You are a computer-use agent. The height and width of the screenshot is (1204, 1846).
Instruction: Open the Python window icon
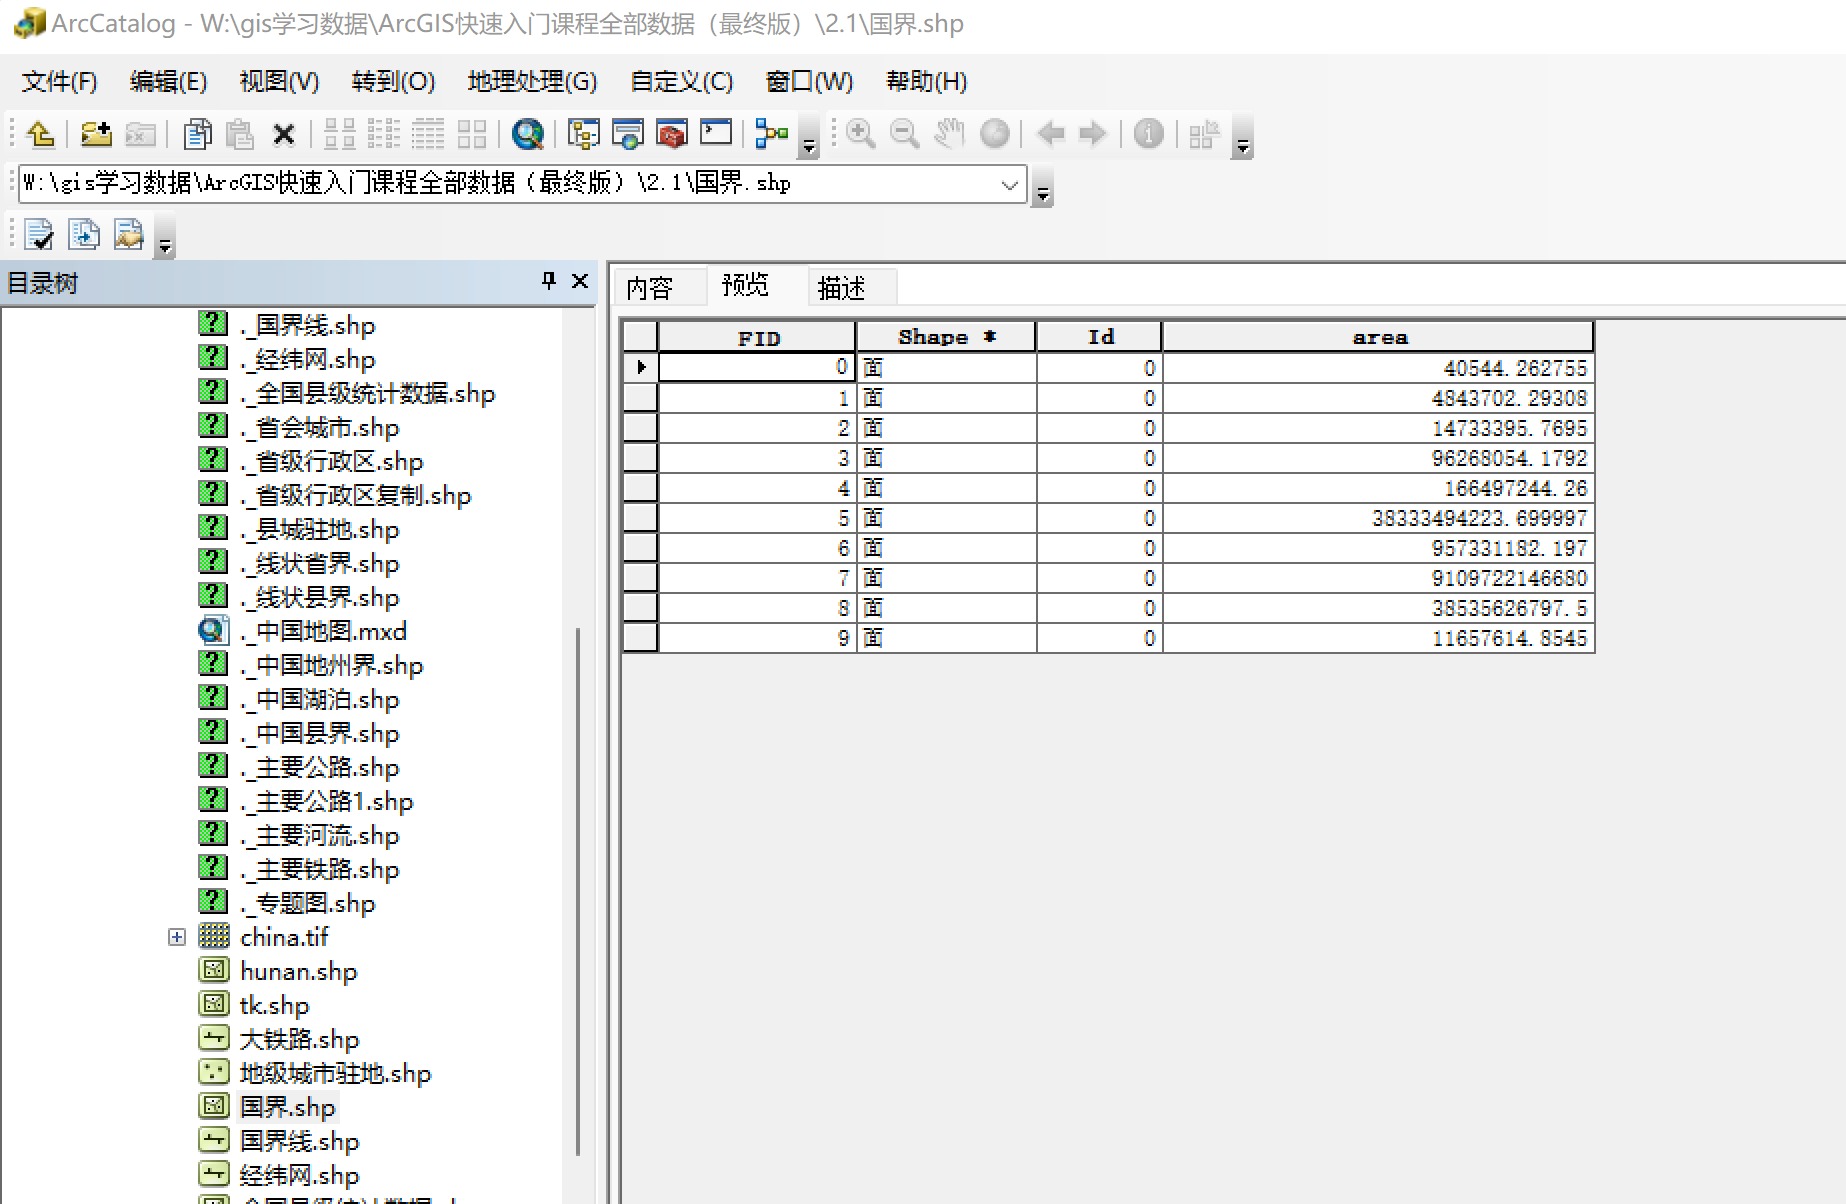716,133
